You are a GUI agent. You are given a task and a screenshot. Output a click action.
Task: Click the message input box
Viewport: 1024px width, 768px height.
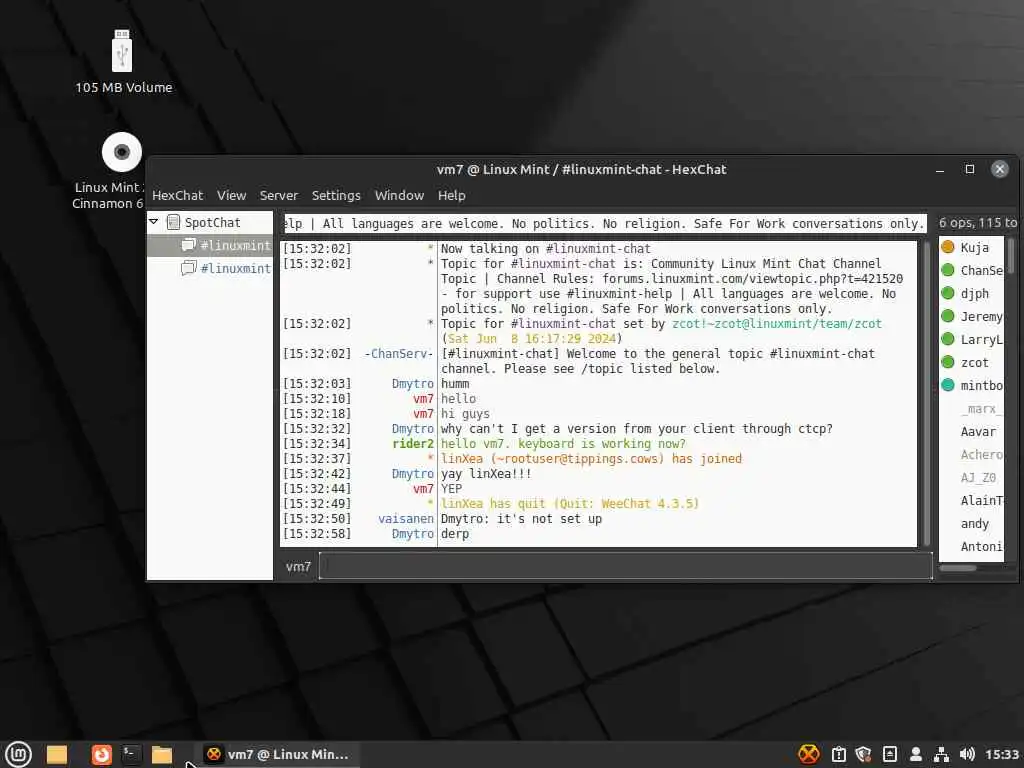[626, 566]
